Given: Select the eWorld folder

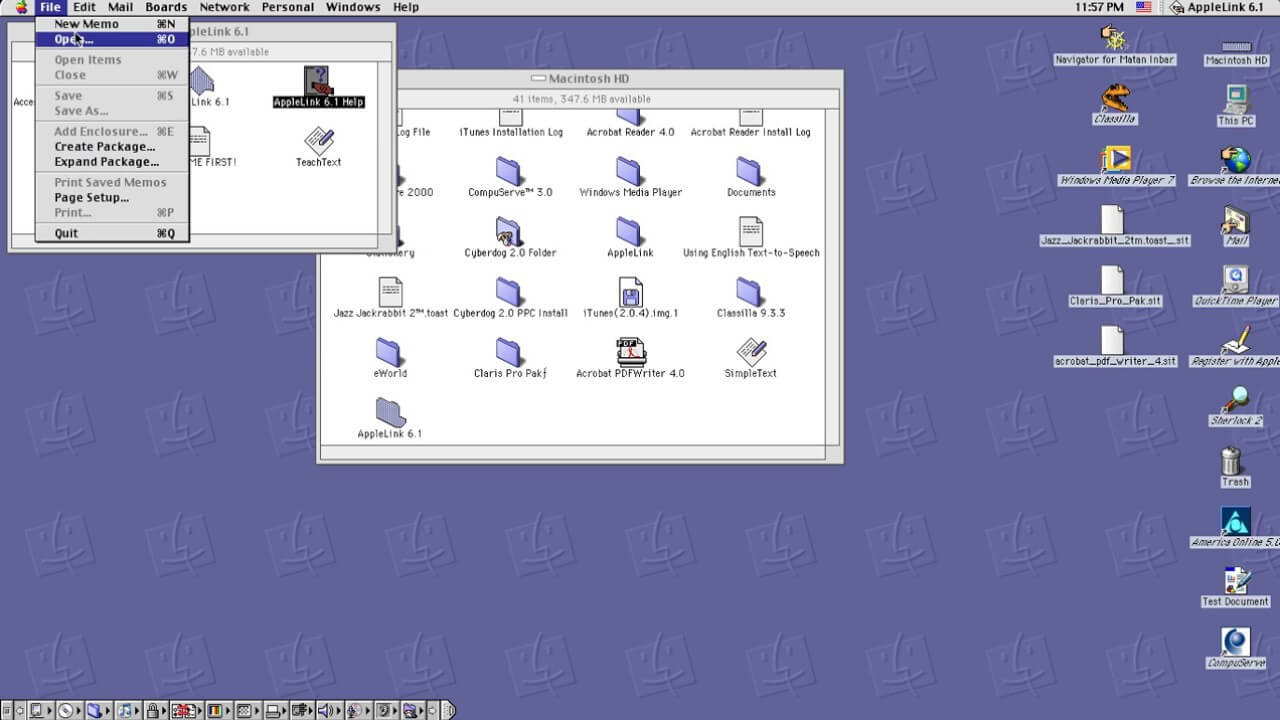Looking at the screenshot, I should [390, 358].
